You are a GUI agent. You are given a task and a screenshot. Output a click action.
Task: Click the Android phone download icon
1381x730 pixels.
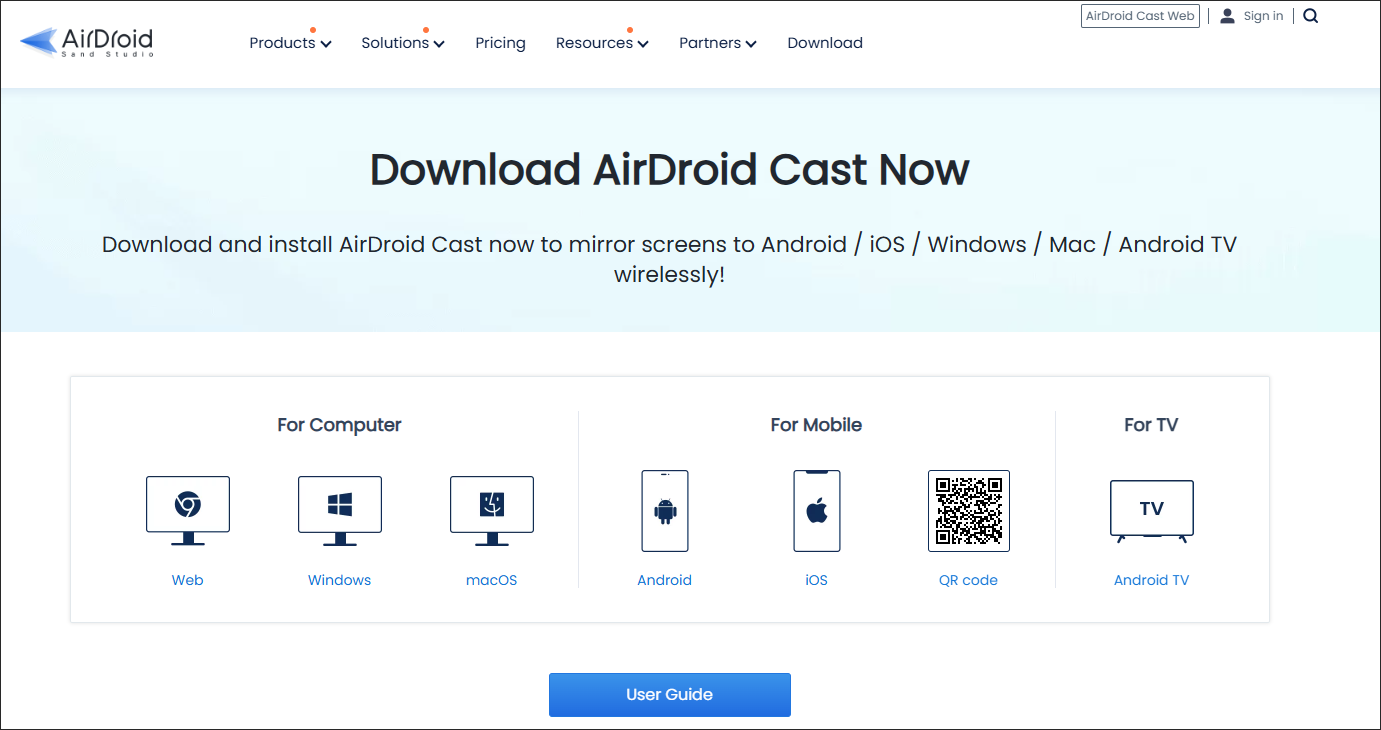click(x=664, y=510)
